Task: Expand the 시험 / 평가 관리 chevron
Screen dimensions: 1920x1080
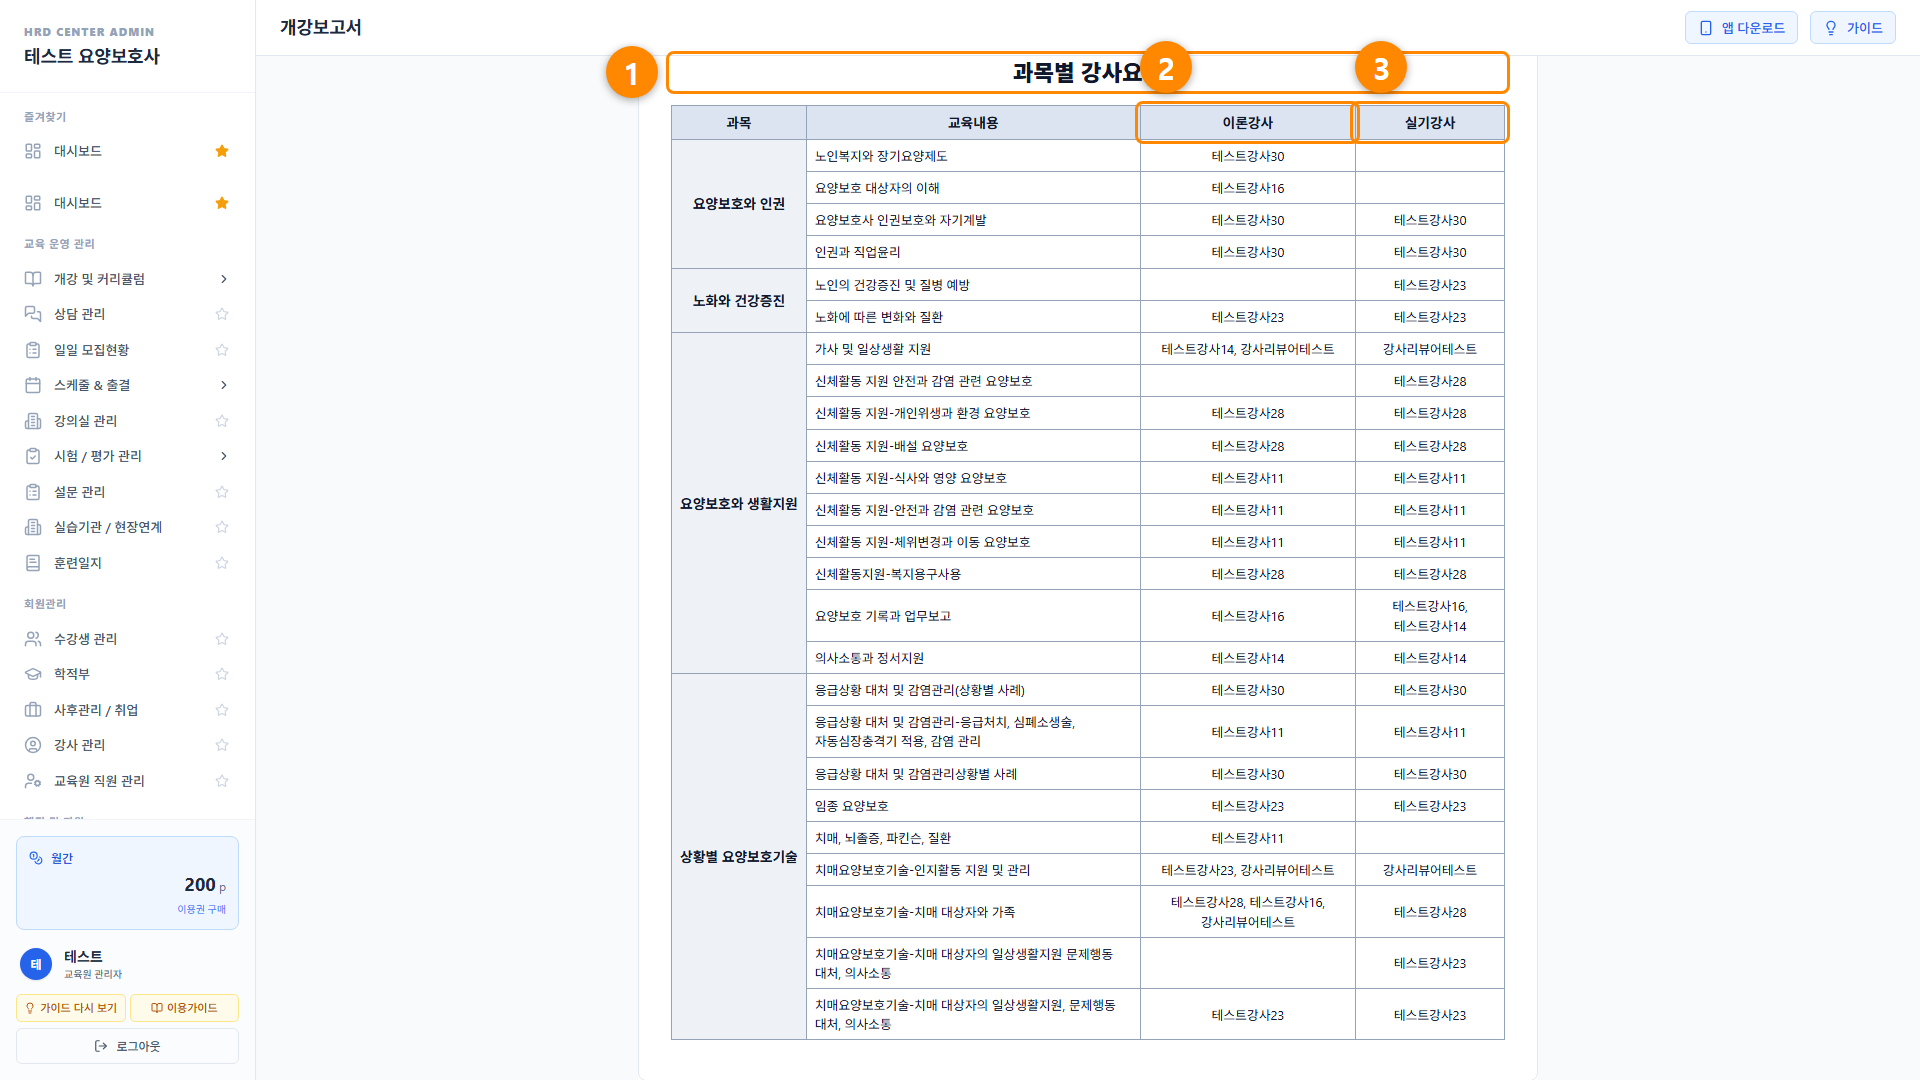Action: point(223,456)
